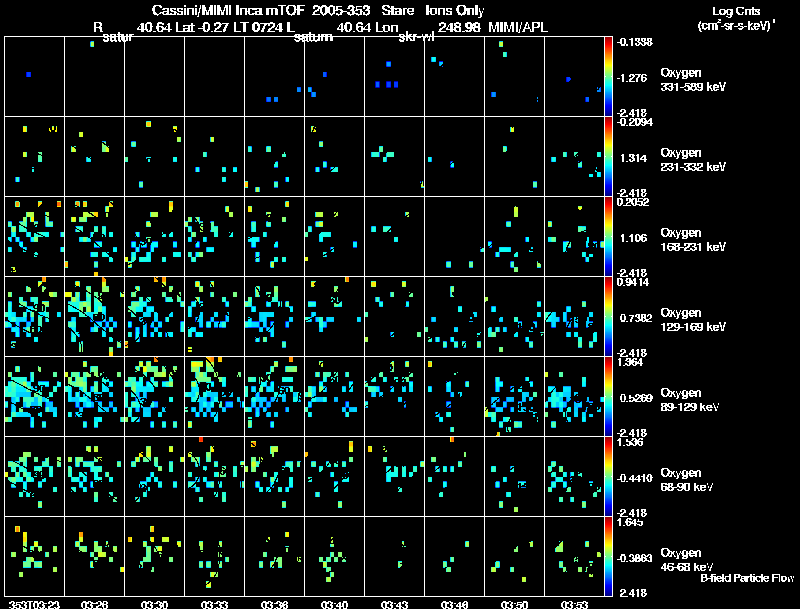The height and width of the screenshot is (609, 800).
Task: Click the colorbar beside Oxygen 129-169 keV
Action: [x=608, y=317]
